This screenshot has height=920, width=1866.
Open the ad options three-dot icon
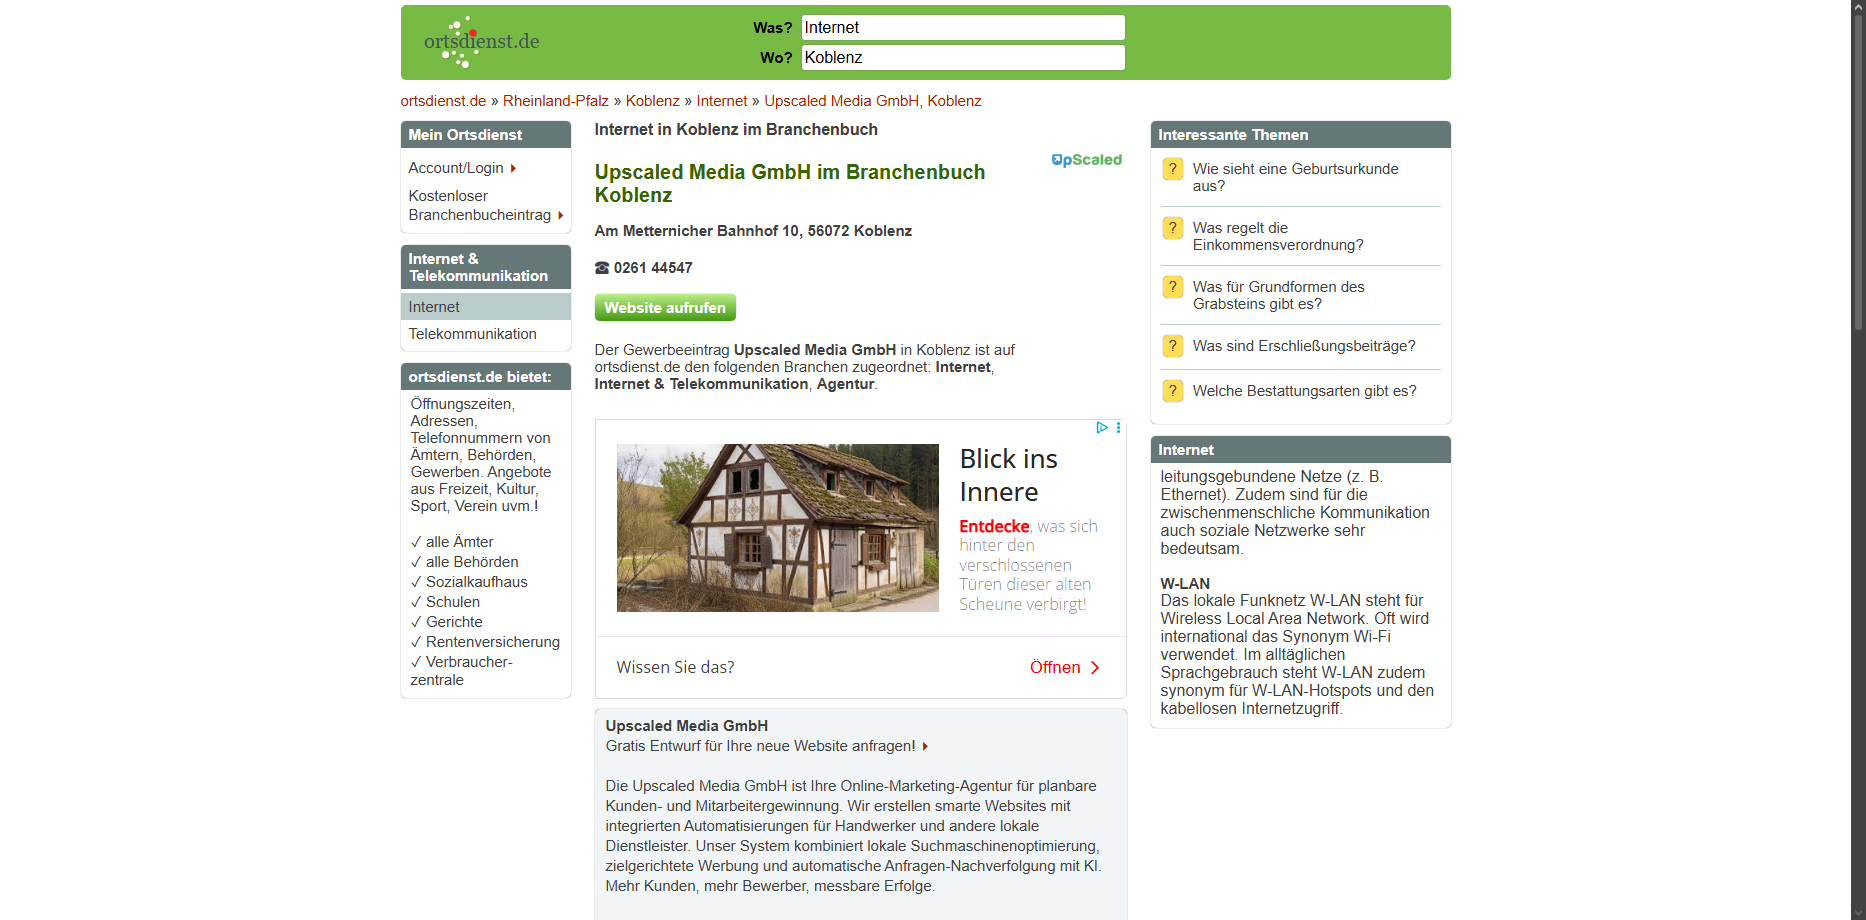coord(1118,428)
